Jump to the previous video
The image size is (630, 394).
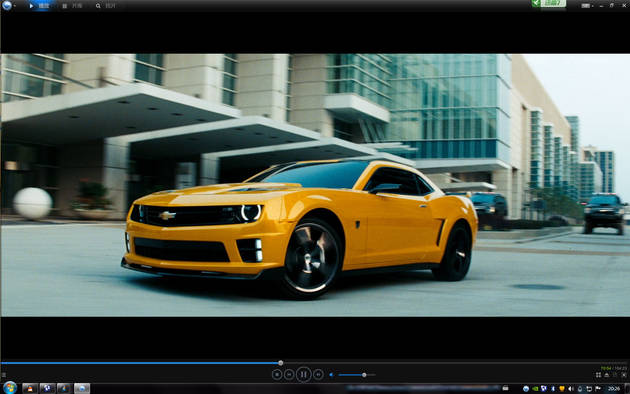(289, 374)
